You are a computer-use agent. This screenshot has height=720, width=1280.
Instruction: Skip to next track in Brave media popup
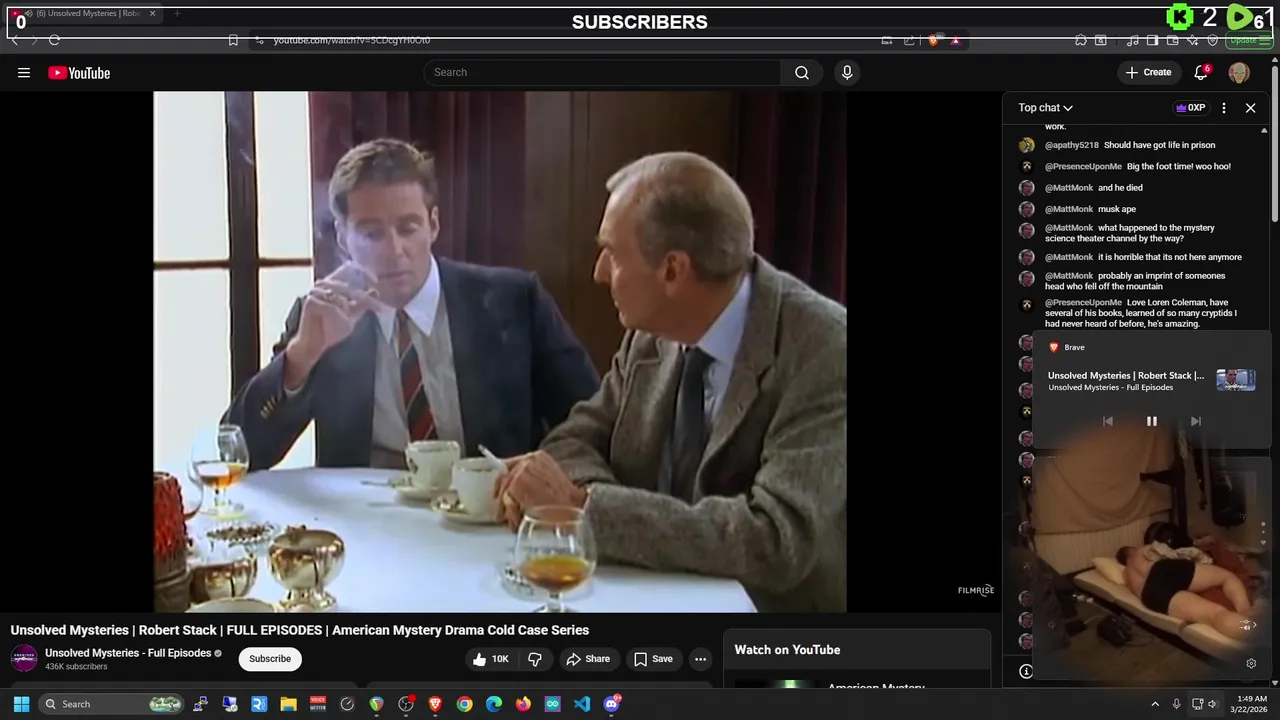click(1195, 421)
